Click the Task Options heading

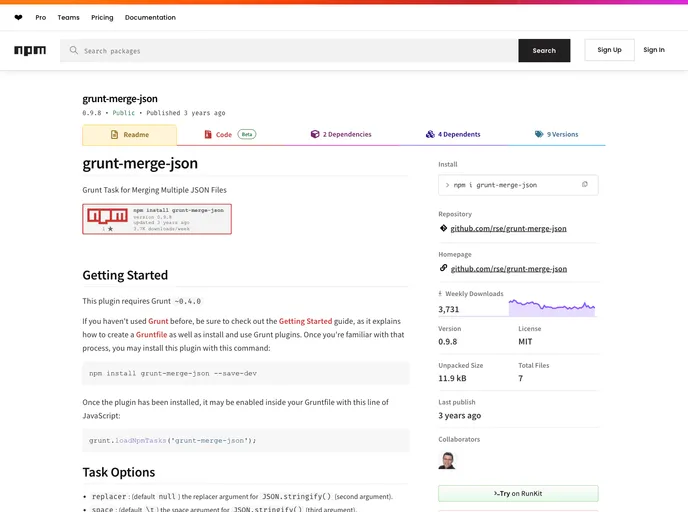click(x=119, y=472)
